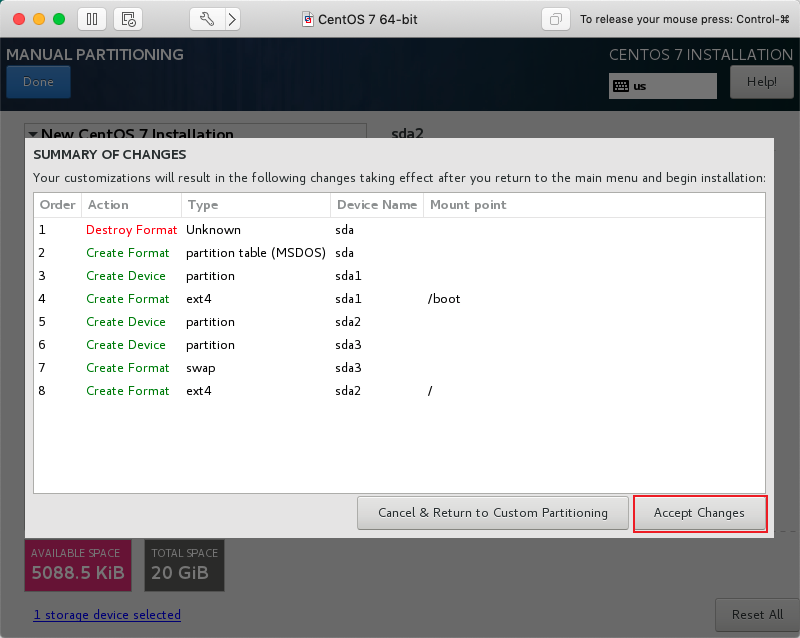
Task: Click ext4 type in row 4
Action: tap(198, 299)
